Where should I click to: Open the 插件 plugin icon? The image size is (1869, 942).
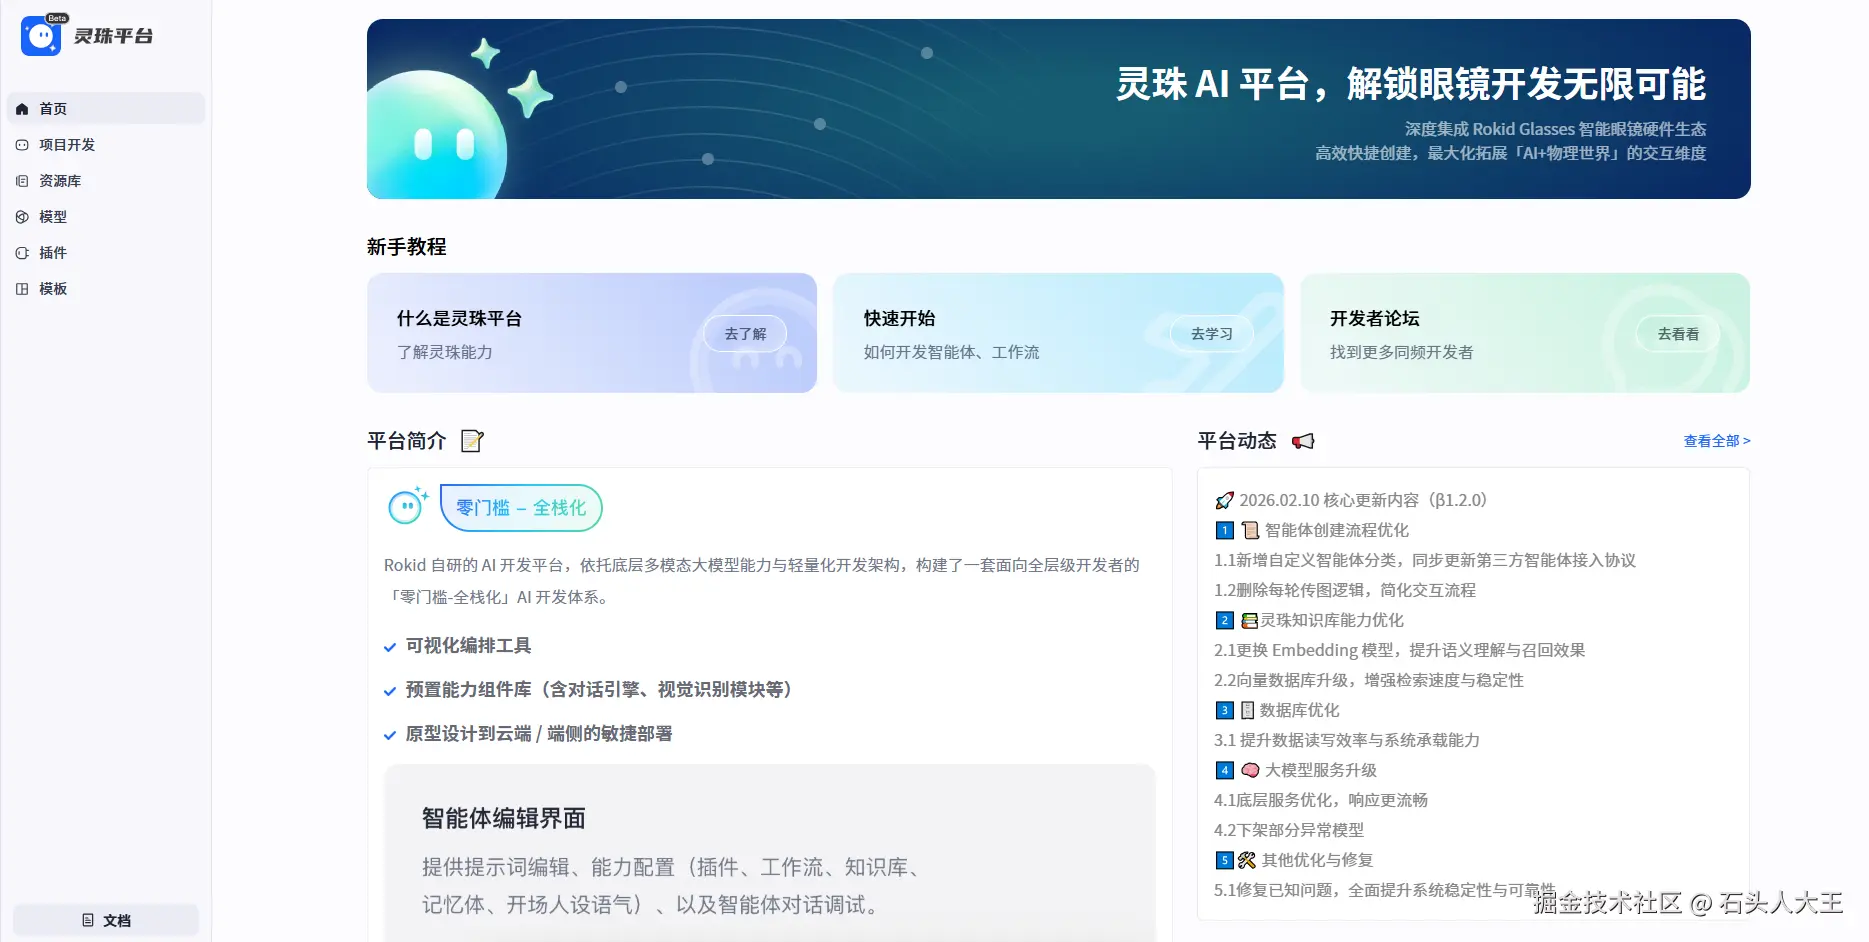coord(22,253)
